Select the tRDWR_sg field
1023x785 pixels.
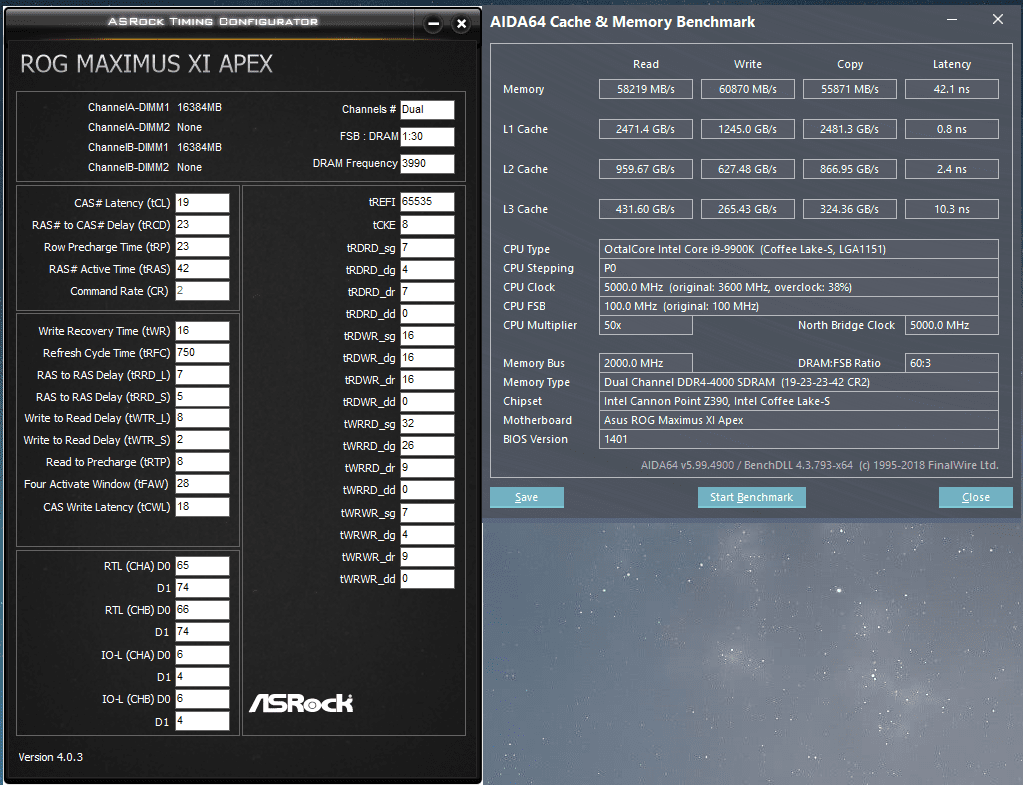(x=427, y=336)
